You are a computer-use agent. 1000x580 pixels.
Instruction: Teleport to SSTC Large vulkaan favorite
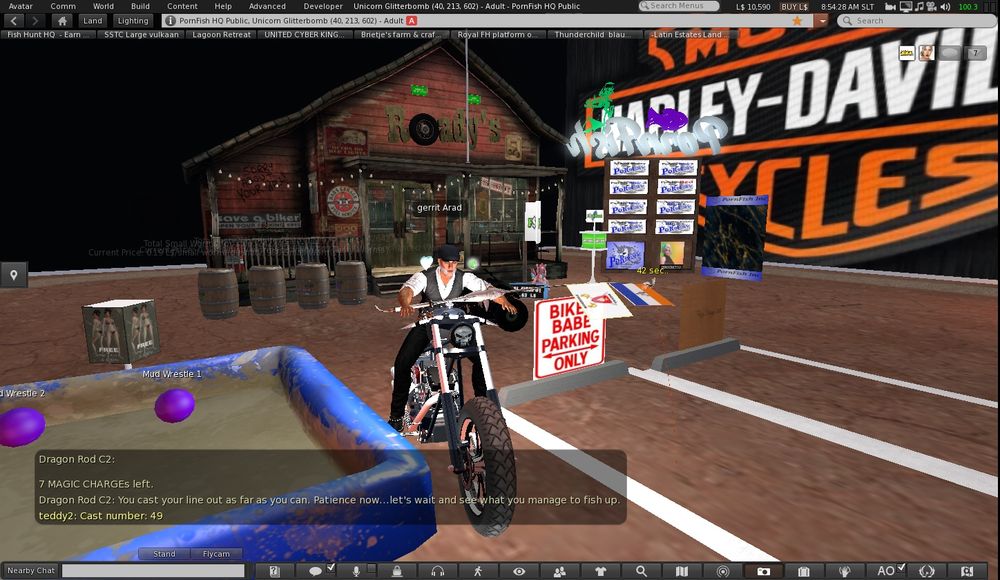[142, 34]
